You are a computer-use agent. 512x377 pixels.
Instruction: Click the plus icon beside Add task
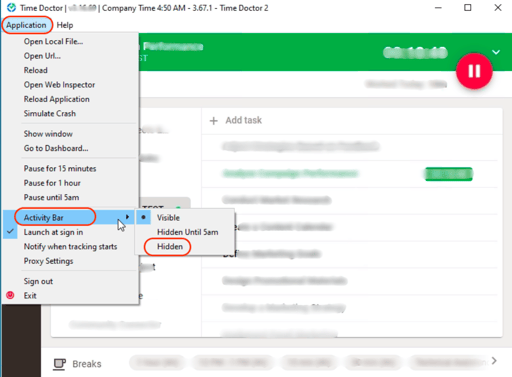click(x=214, y=121)
